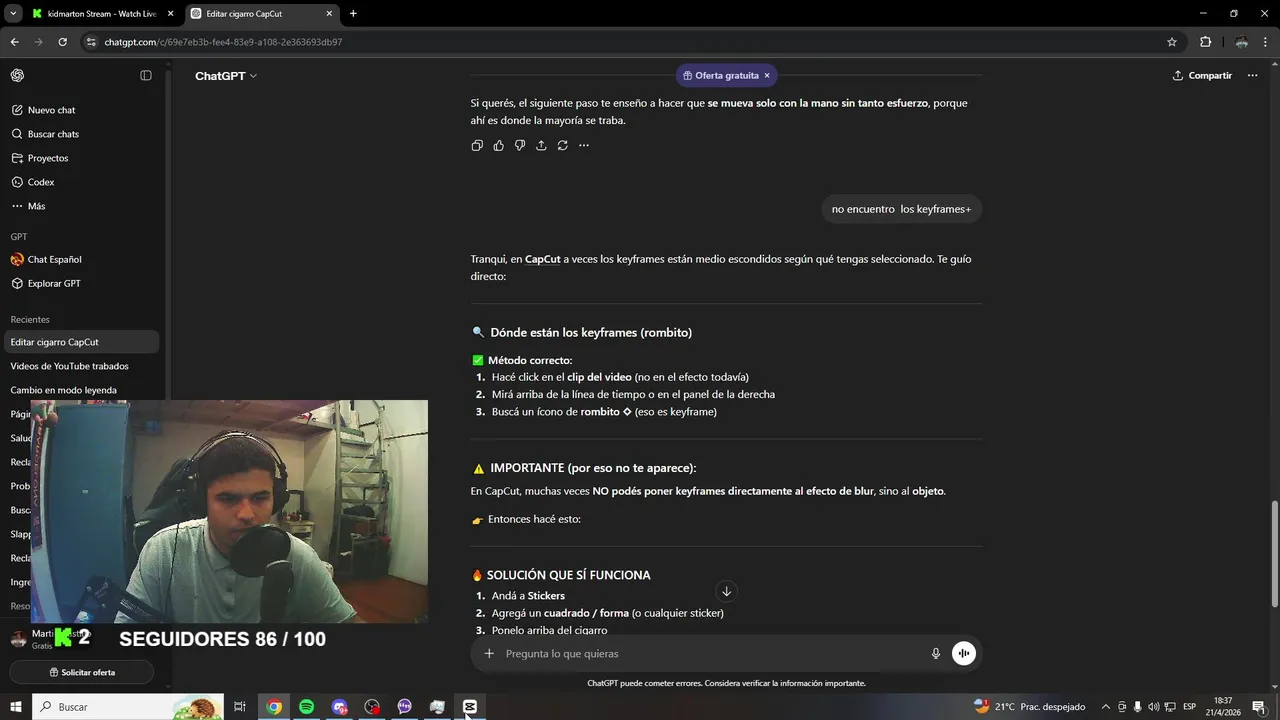Click the plus attach button in the composer
The image size is (1280, 720).
489,653
